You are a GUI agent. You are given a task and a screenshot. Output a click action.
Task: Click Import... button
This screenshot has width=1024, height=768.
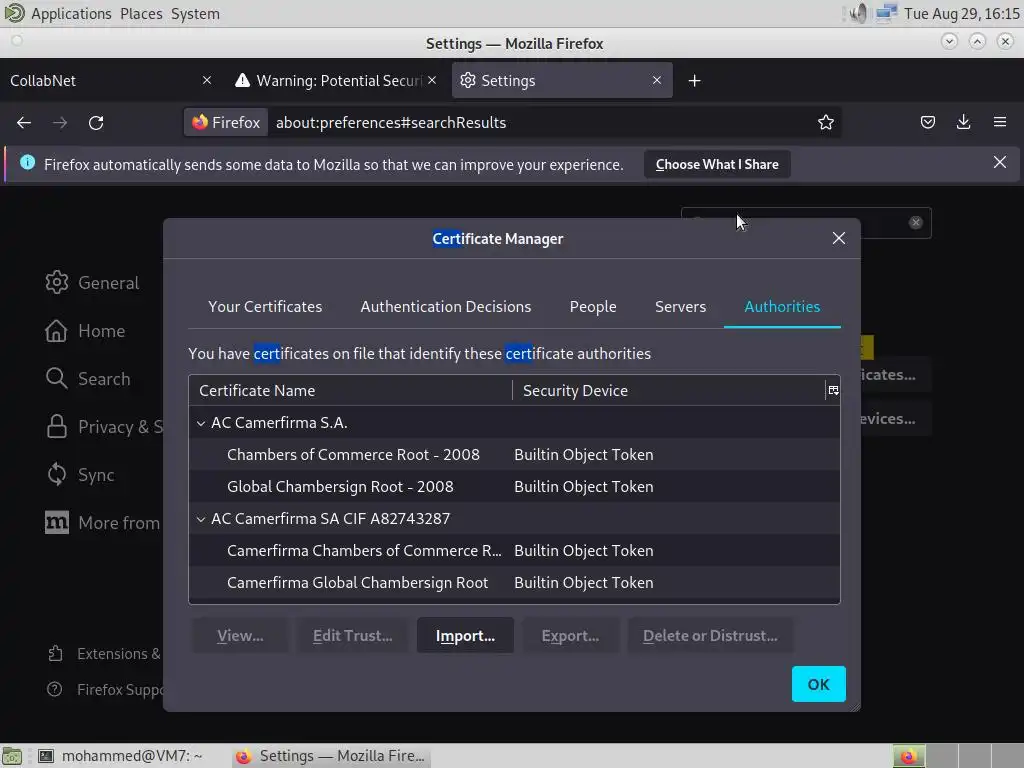465,636
